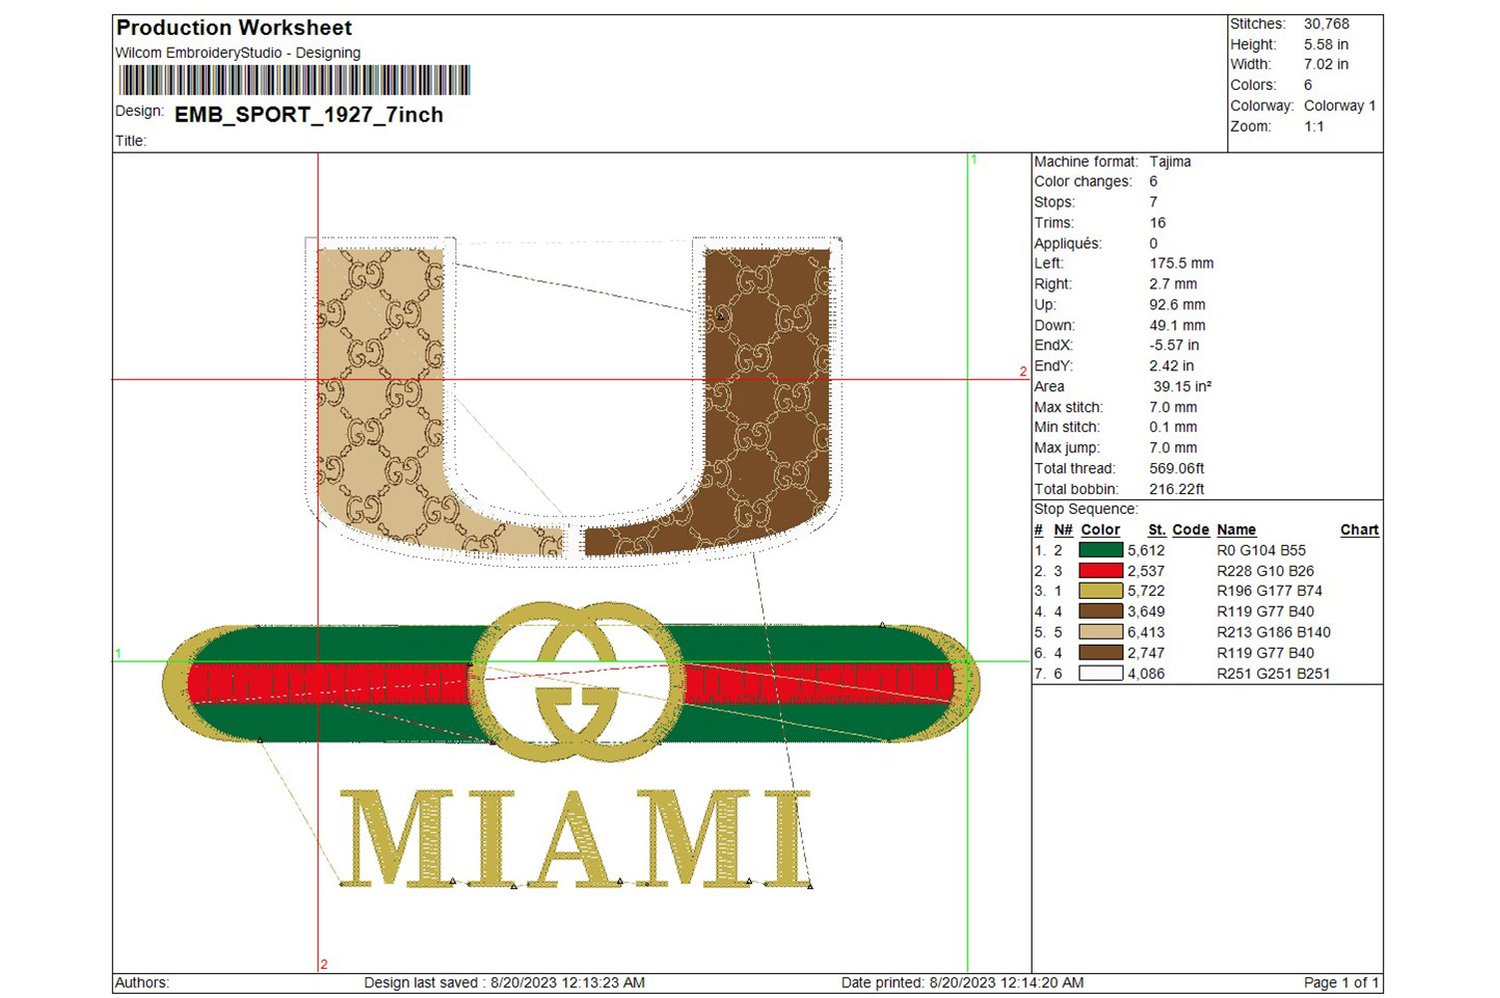Click the 'Page 1 of 1' indicator
This screenshot has width=1500, height=998.
coord(1341,983)
